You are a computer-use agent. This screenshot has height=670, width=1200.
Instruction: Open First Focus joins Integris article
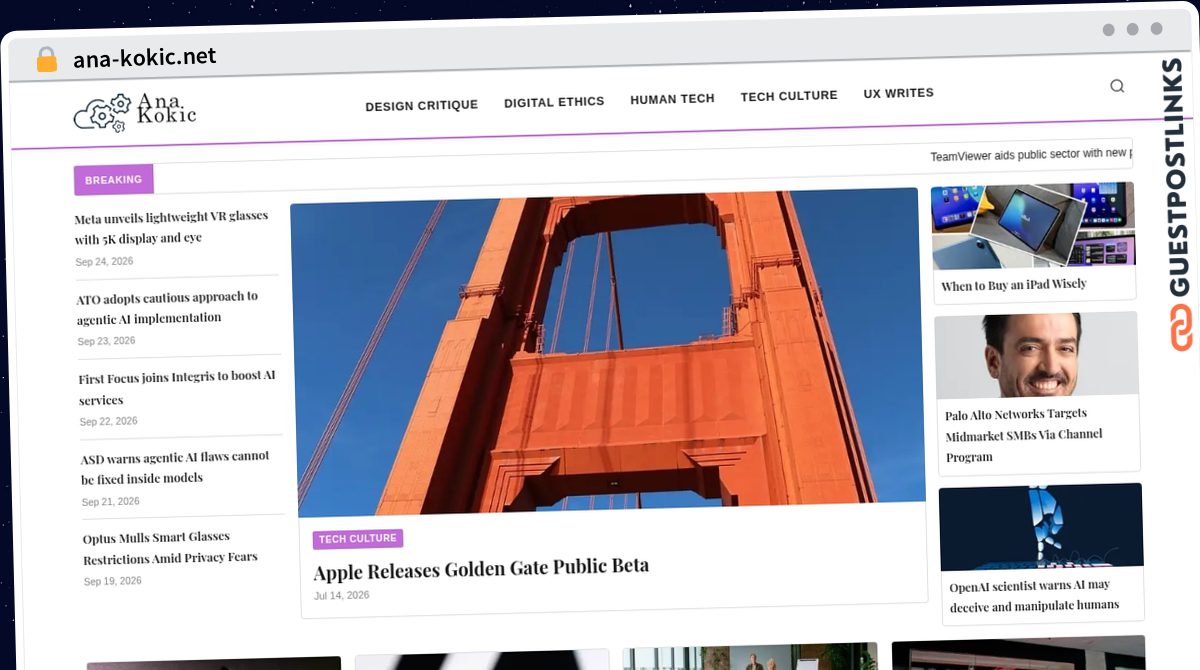(x=177, y=387)
